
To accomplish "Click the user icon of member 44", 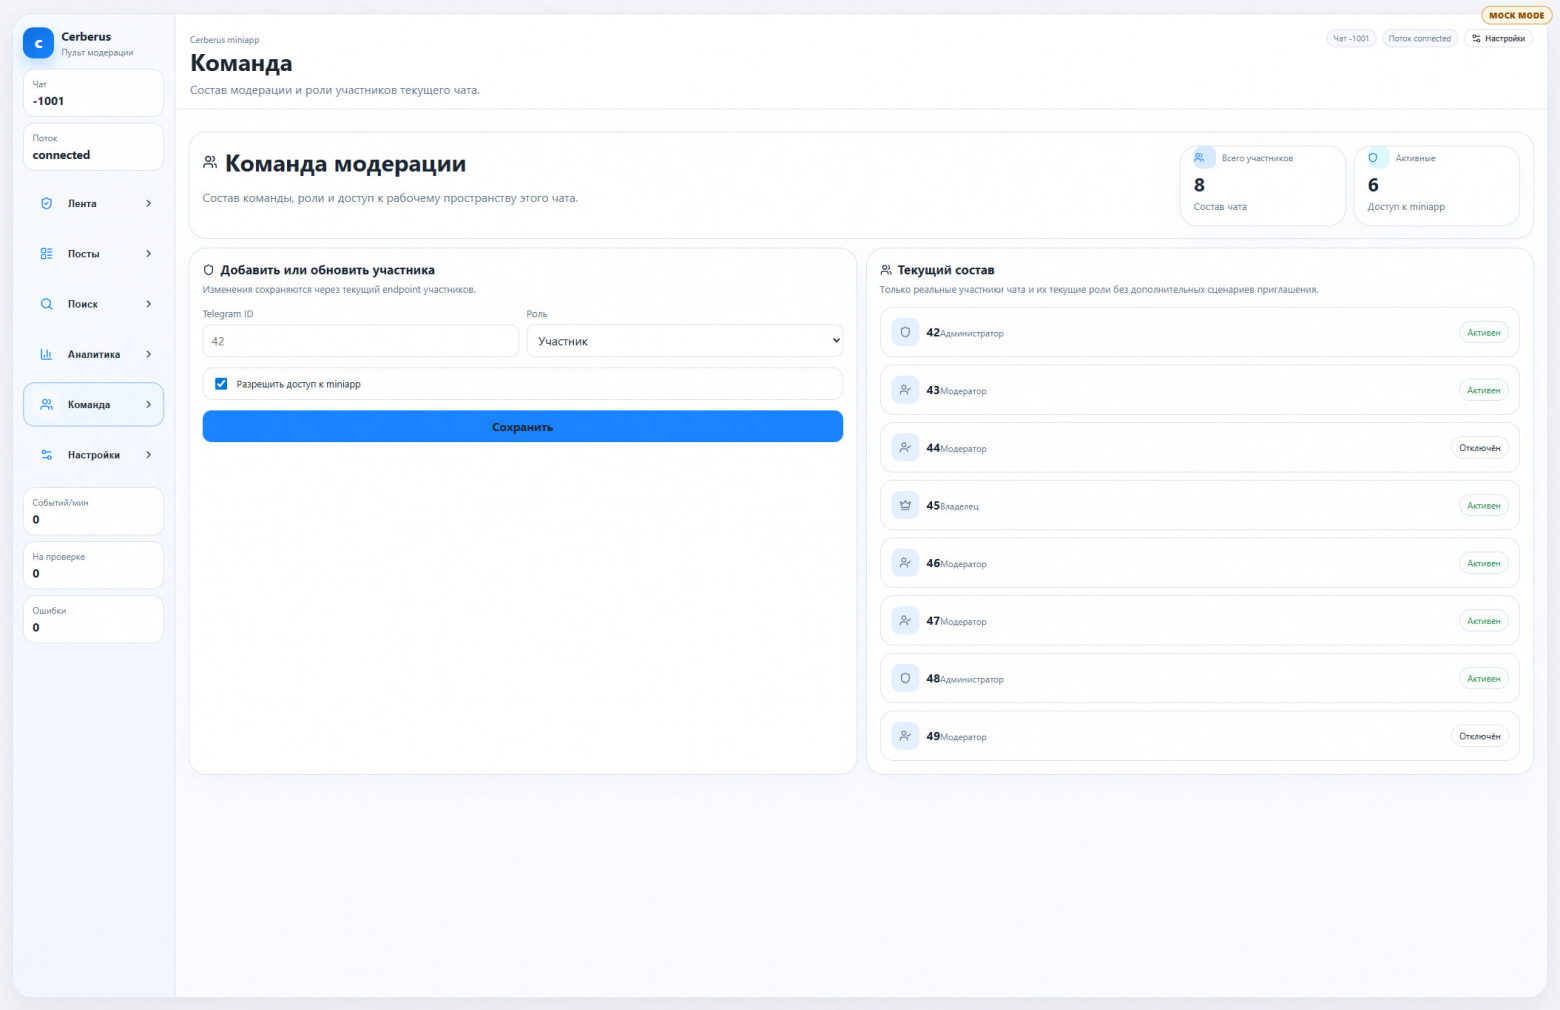I will click(x=905, y=448).
